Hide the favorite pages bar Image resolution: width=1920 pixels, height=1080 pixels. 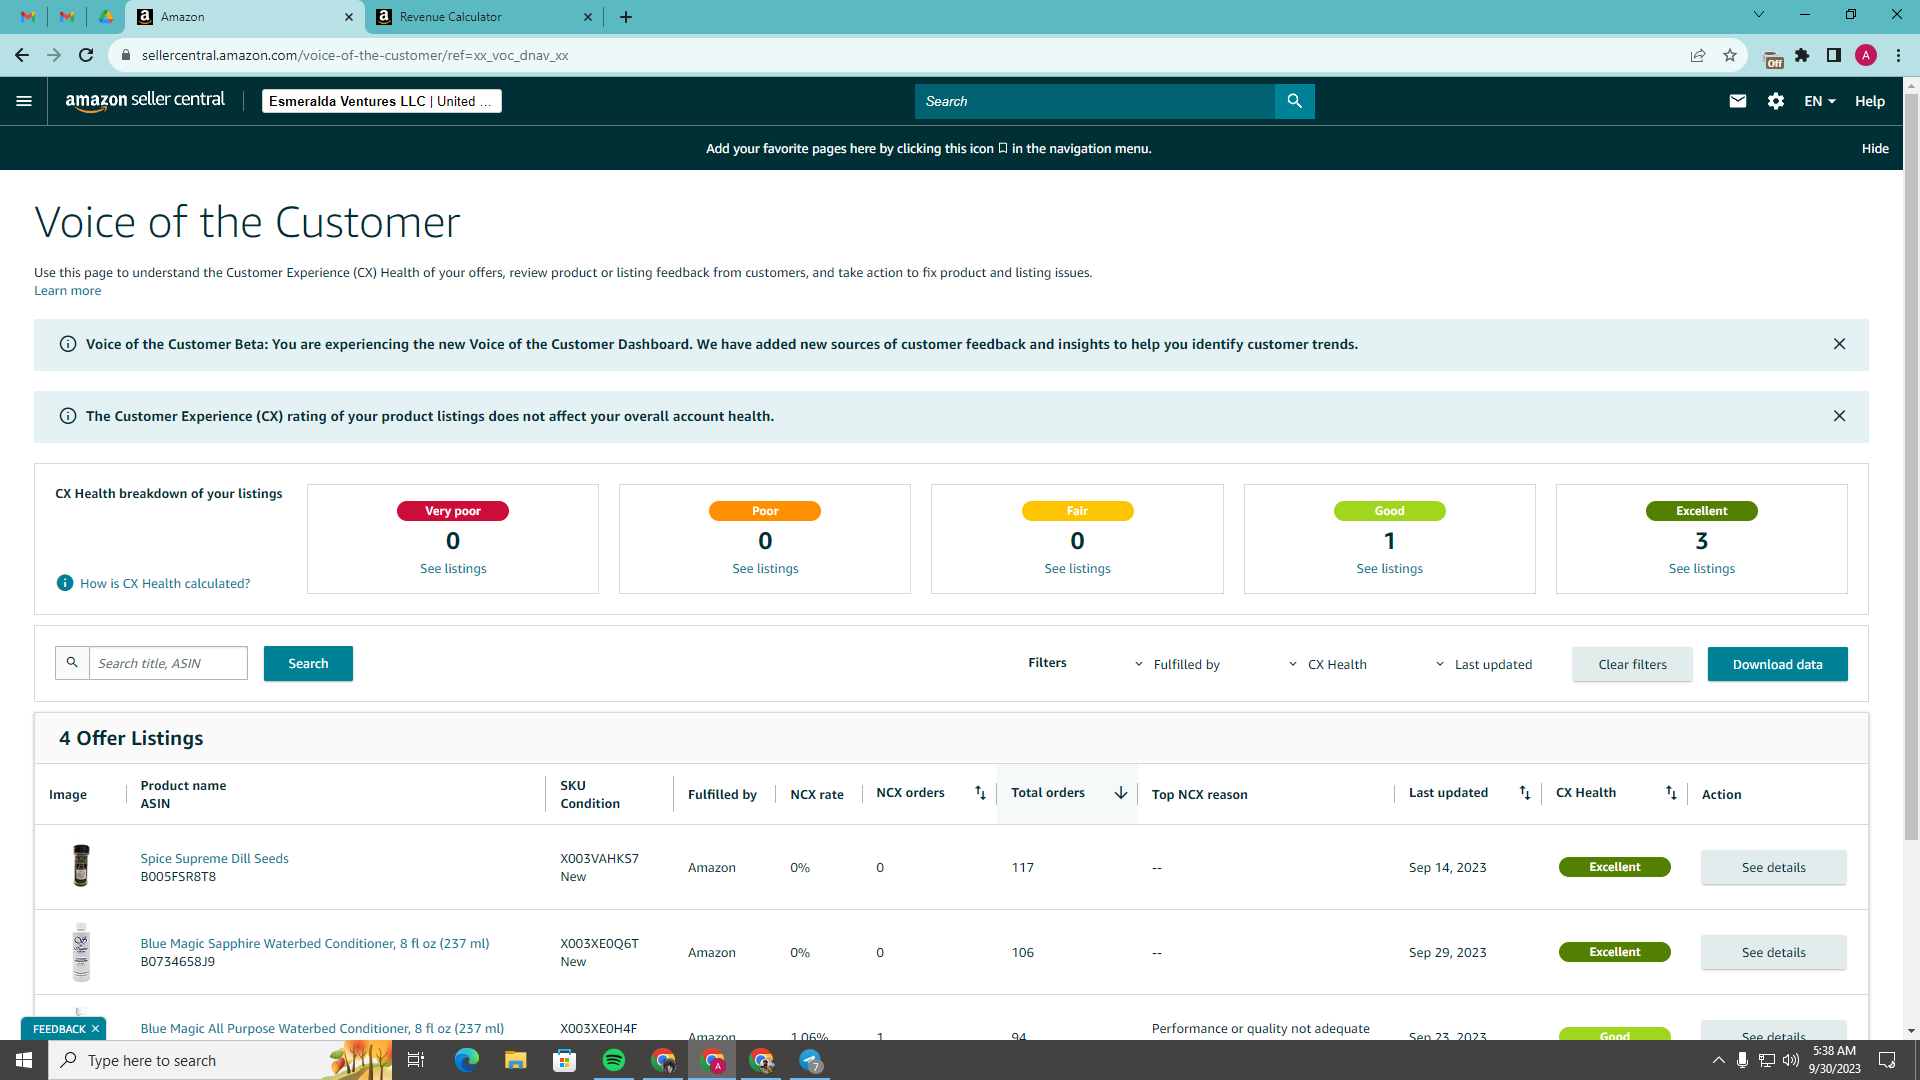tap(1875, 148)
